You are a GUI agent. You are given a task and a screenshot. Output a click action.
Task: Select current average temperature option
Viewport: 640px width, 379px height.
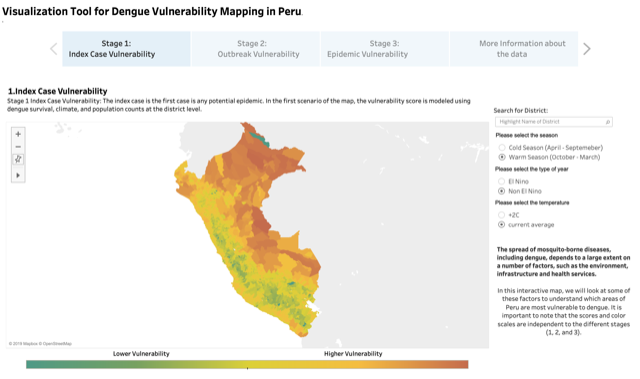502,224
